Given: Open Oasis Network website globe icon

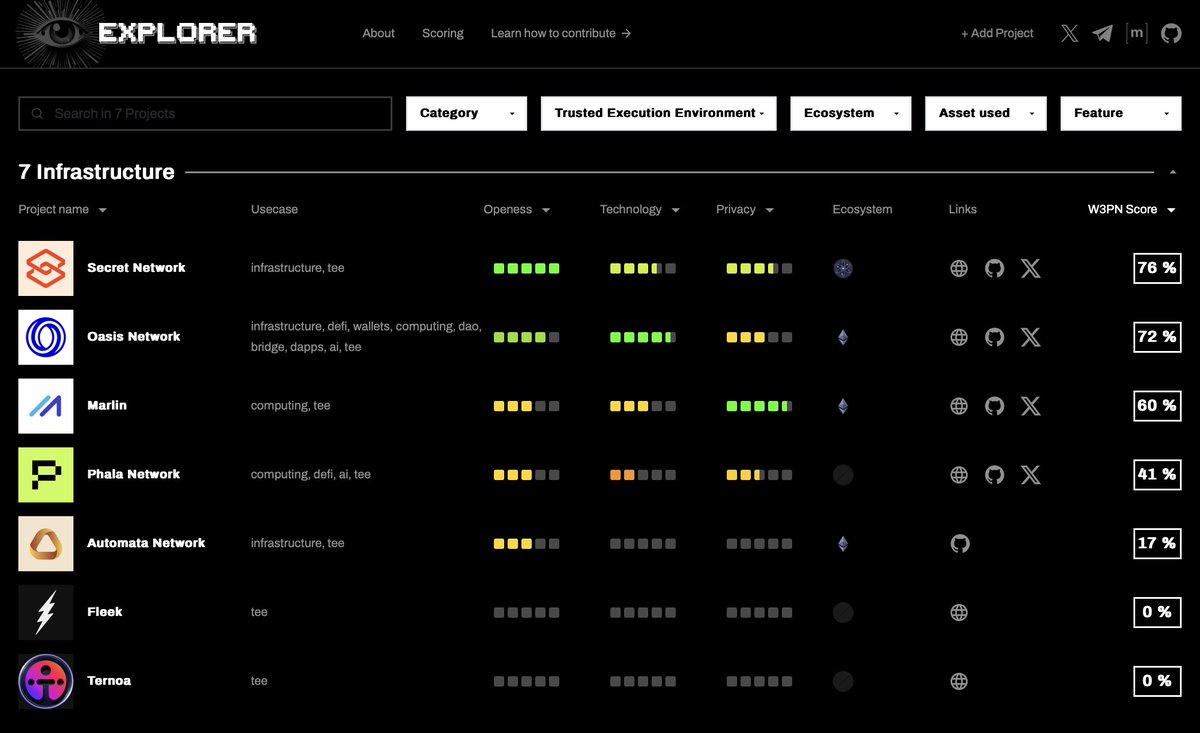Looking at the screenshot, I should click(x=959, y=337).
